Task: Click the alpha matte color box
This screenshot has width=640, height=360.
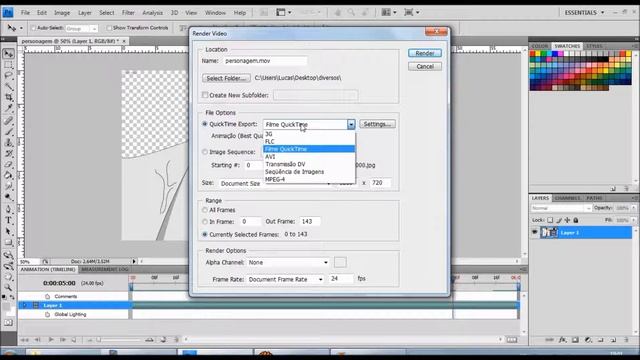Action: [x=340, y=262]
